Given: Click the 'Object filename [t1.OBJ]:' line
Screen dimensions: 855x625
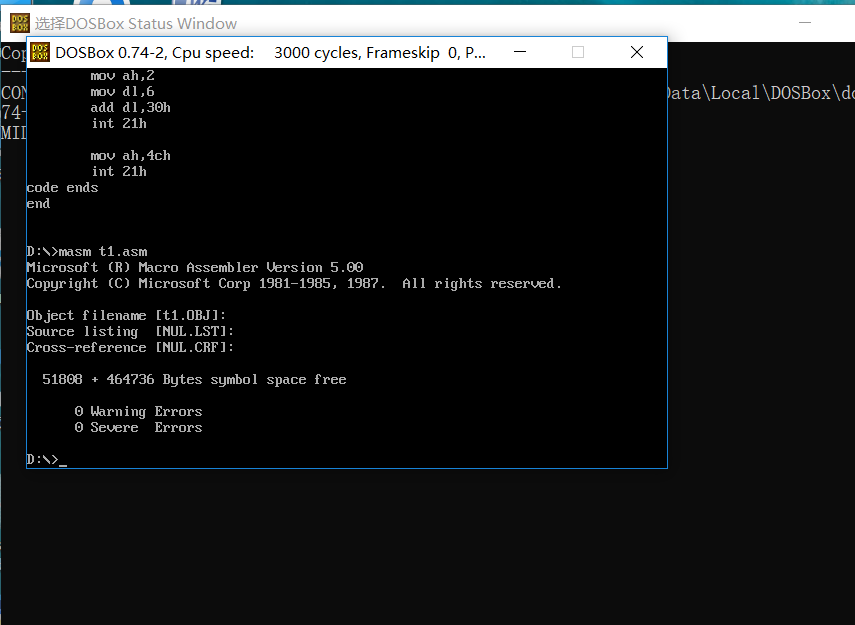Looking at the screenshot, I should click(x=126, y=316).
